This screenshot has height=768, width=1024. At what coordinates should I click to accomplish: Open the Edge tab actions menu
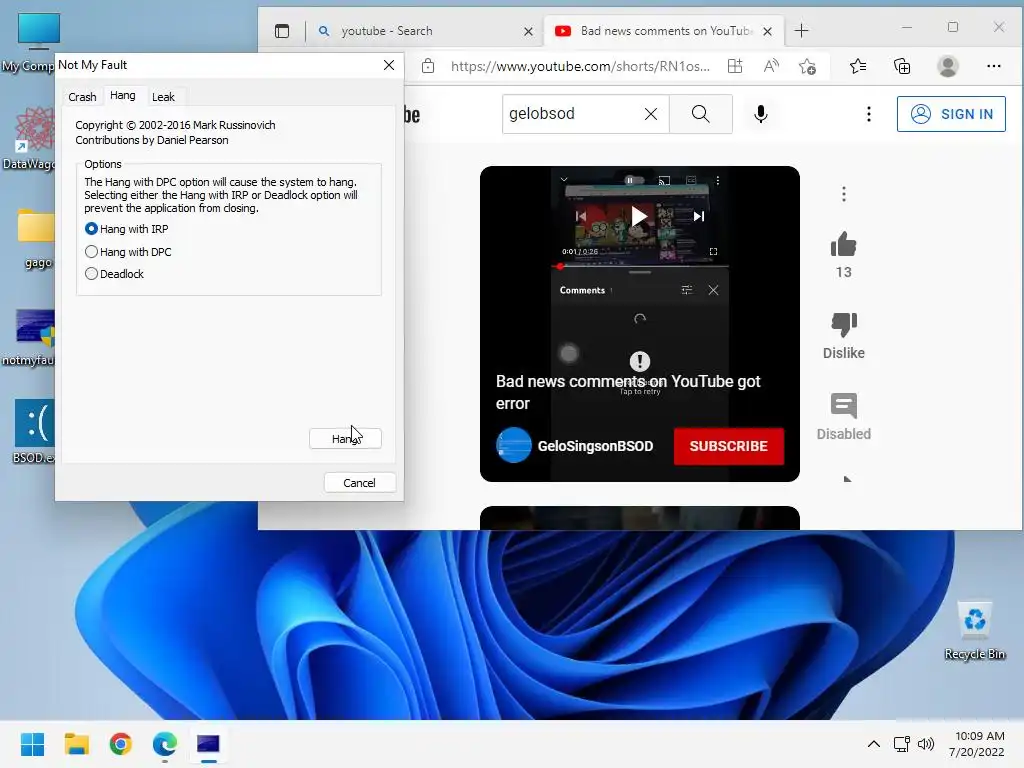point(282,31)
